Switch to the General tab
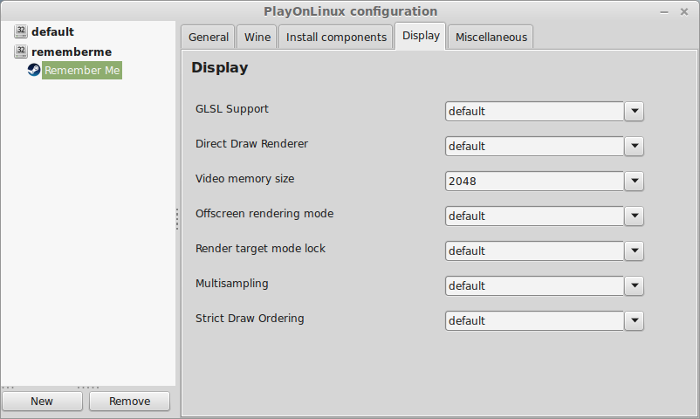 208,37
